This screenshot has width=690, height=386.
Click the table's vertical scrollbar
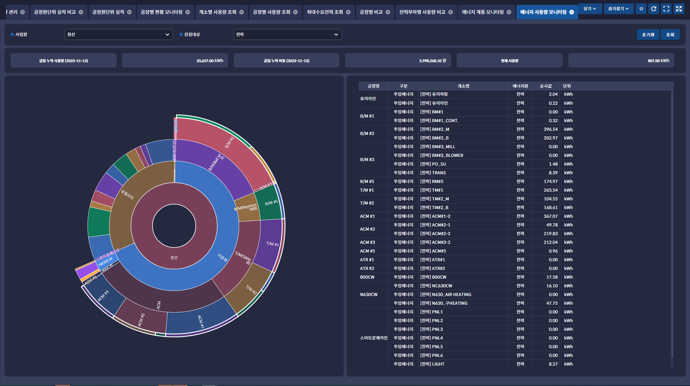point(672,224)
